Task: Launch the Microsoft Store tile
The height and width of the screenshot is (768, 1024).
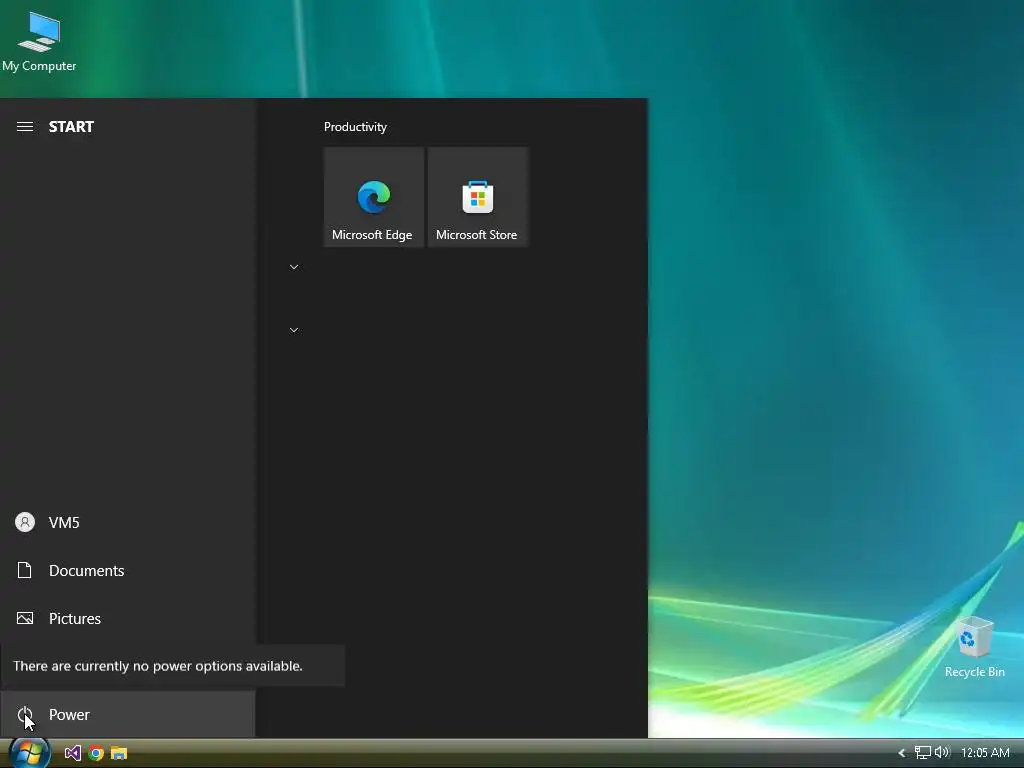Action: click(477, 197)
